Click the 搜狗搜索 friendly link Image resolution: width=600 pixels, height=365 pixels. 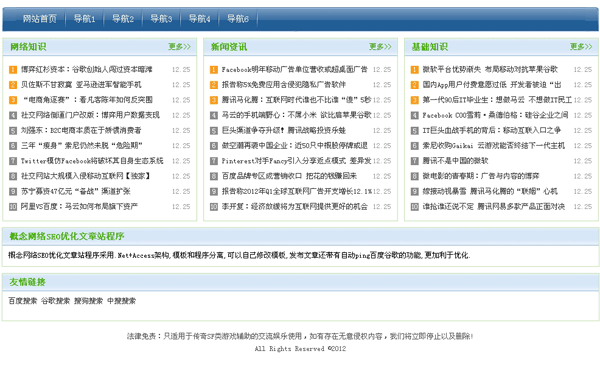pyautogui.click(x=88, y=301)
